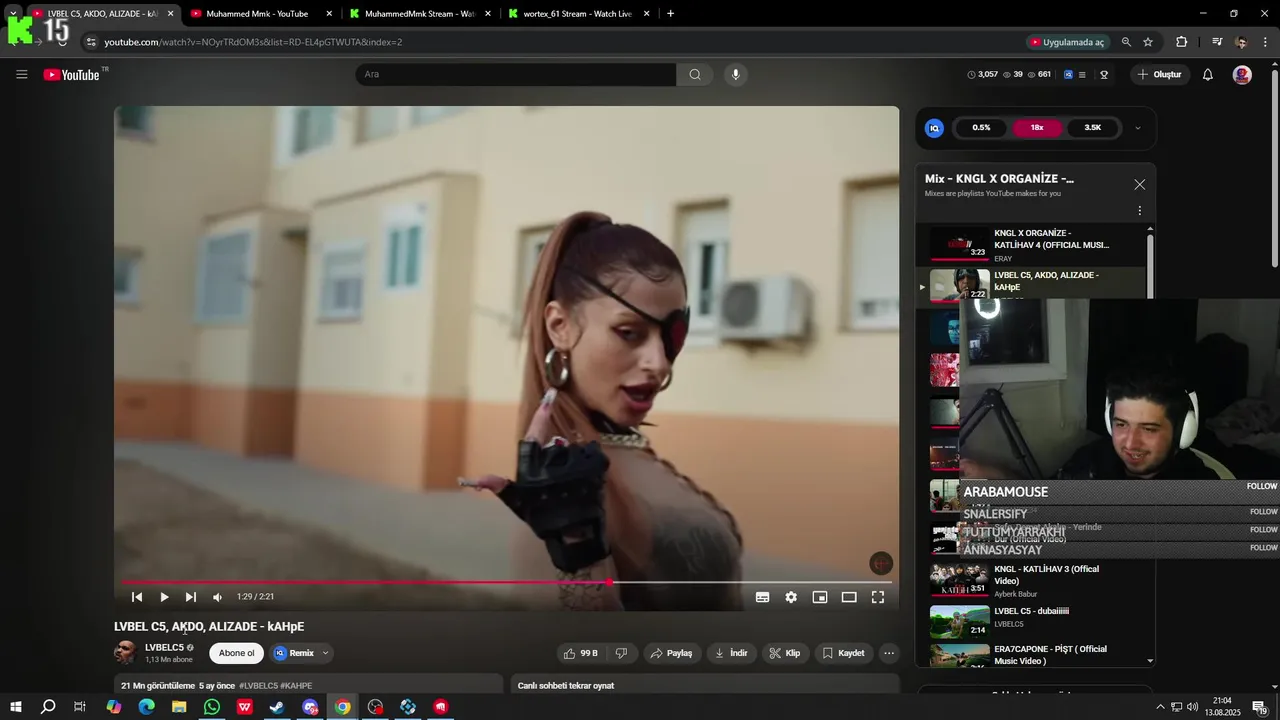The width and height of the screenshot is (1280, 720).
Task: Dislike the video
Action: (x=621, y=653)
